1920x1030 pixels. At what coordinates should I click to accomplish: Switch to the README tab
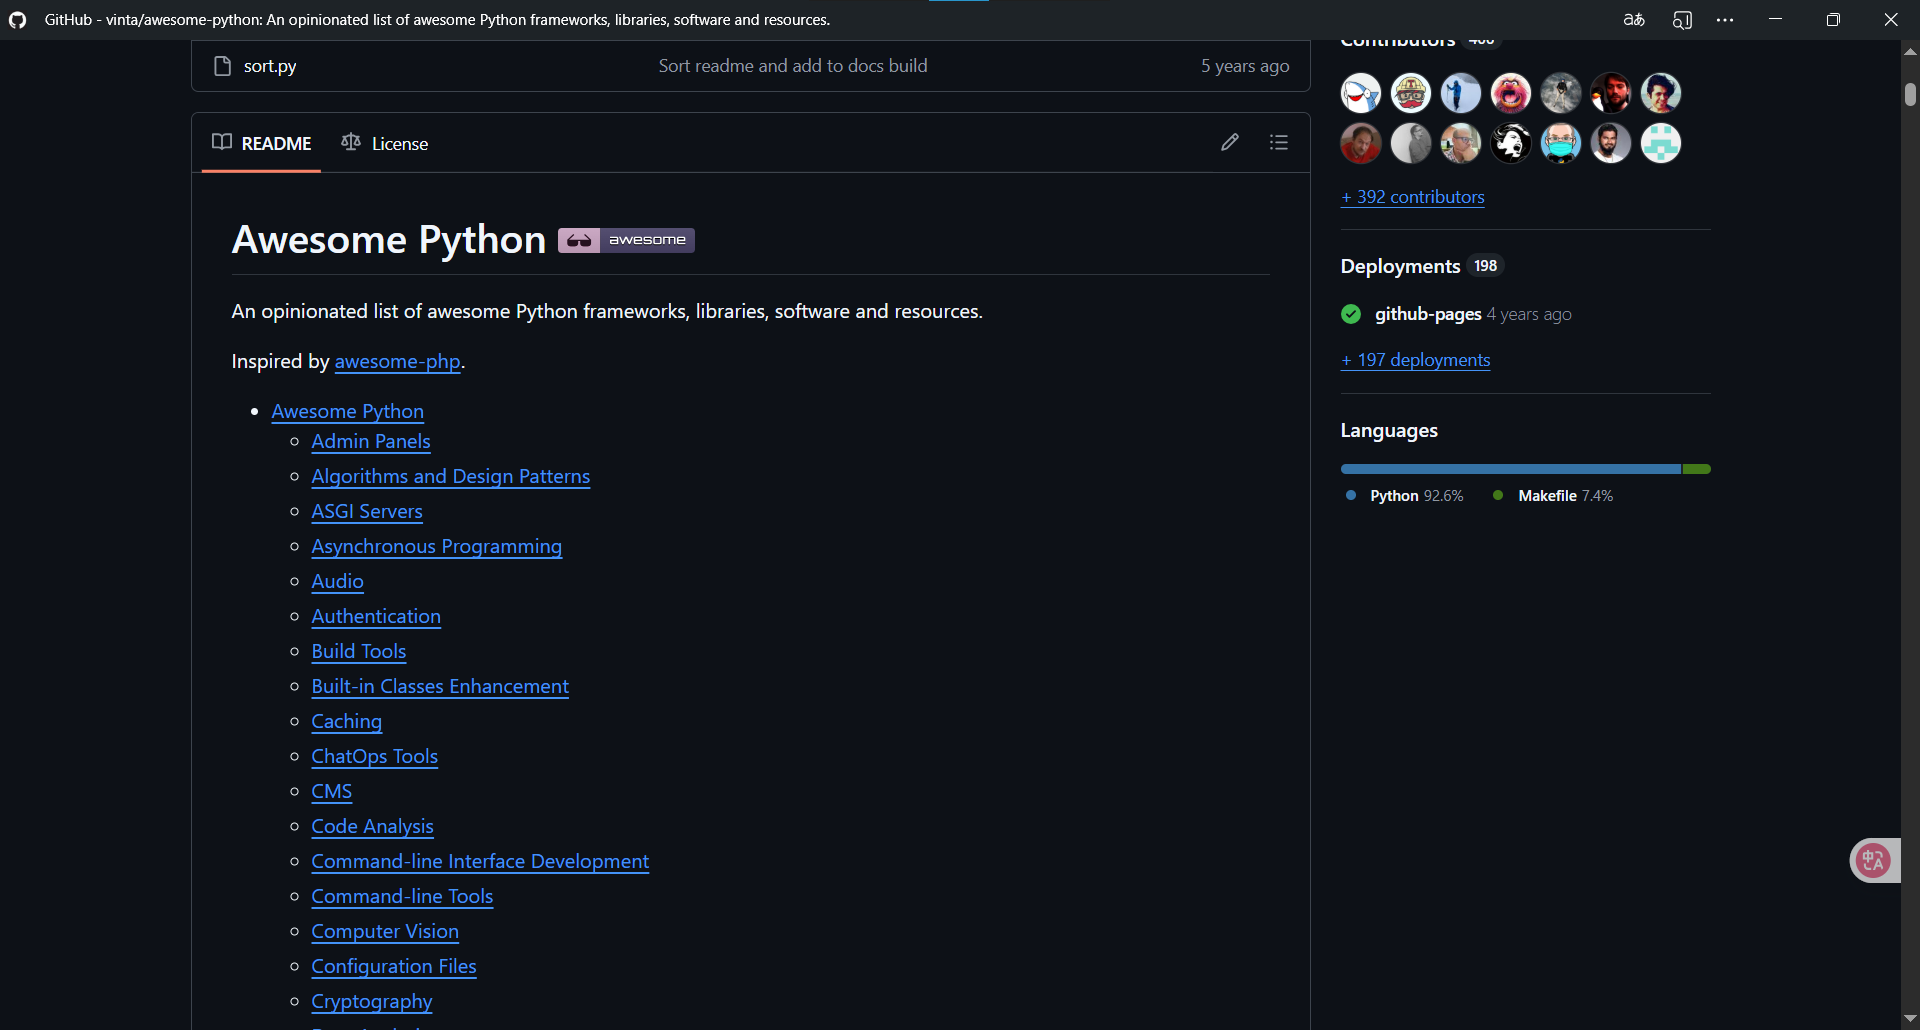261,143
